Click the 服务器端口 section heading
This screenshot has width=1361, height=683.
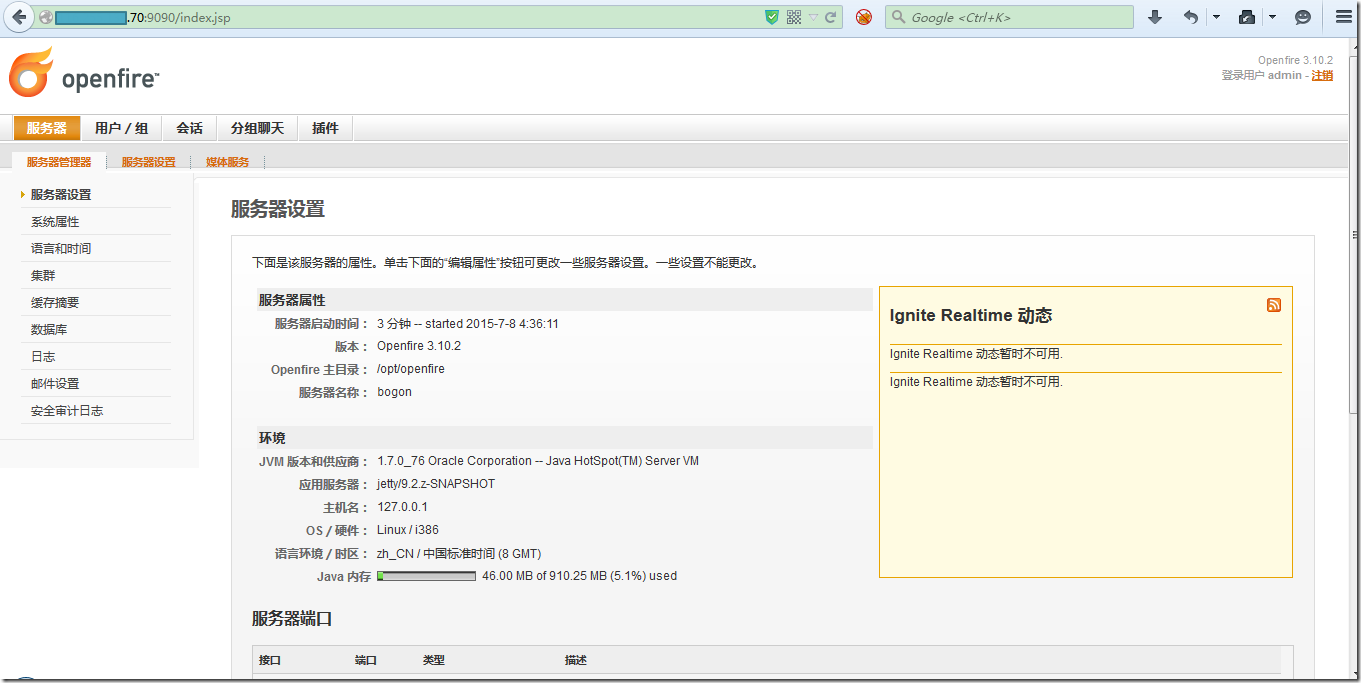click(292, 619)
